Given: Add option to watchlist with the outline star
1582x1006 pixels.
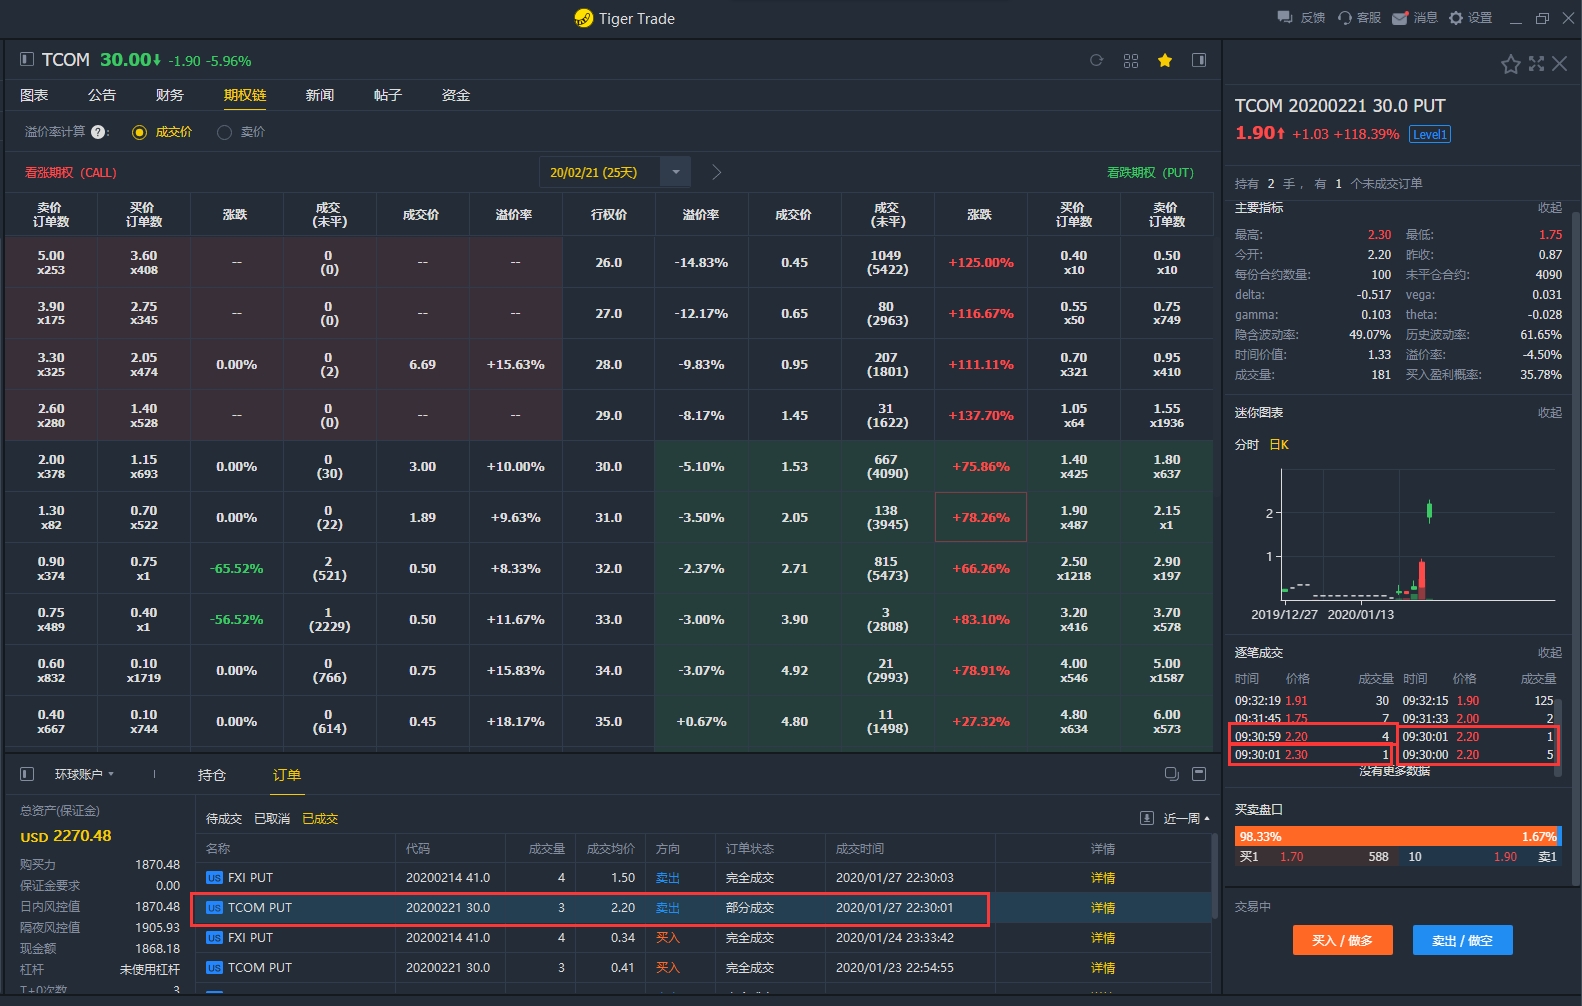Looking at the screenshot, I should (1511, 64).
